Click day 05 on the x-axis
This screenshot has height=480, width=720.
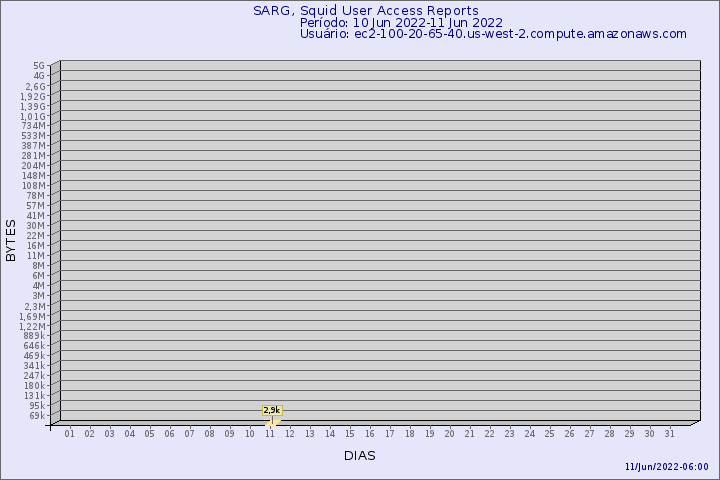149,434
